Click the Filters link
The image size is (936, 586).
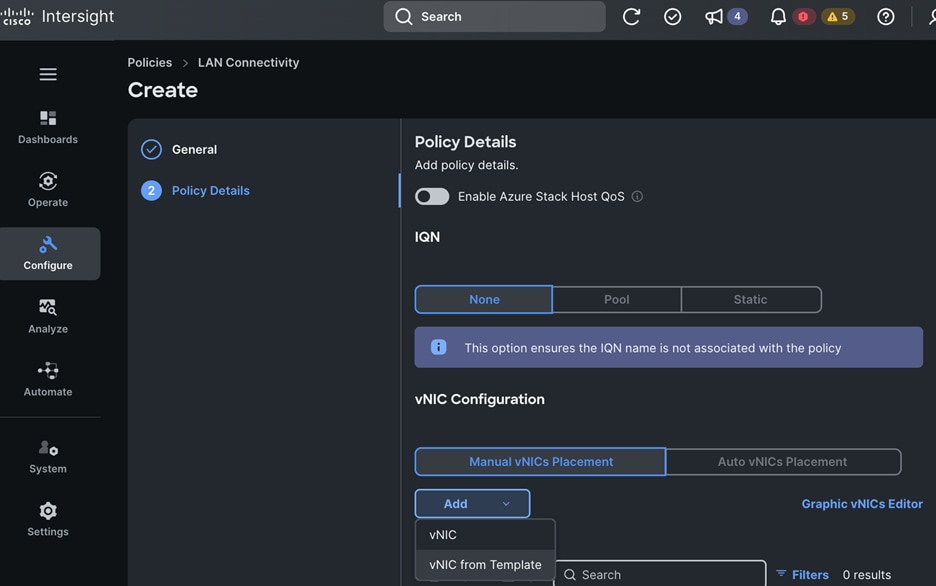(x=810, y=575)
